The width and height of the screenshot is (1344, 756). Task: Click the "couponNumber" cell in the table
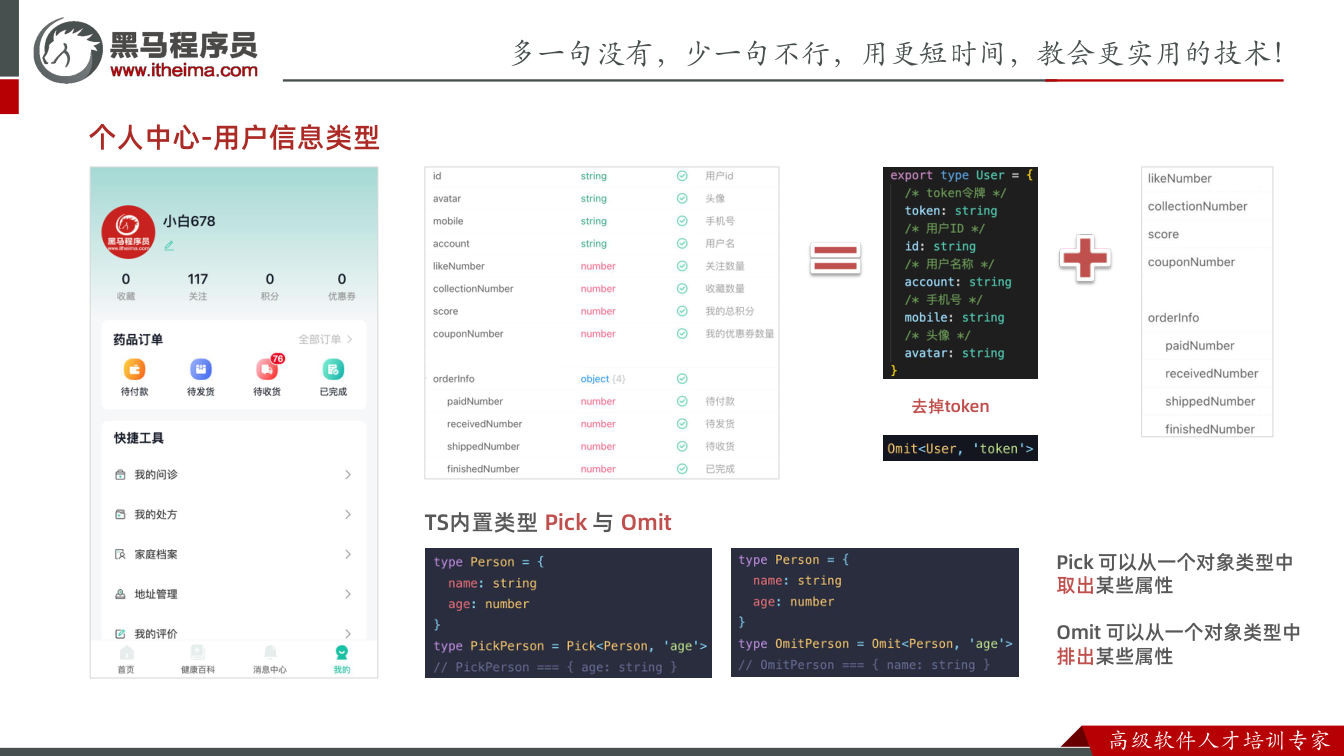468,334
